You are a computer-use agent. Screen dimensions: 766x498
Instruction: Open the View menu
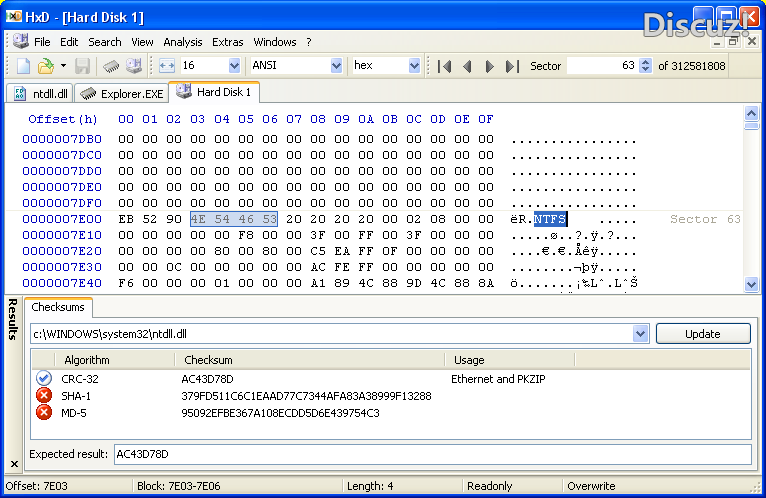[x=142, y=42]
